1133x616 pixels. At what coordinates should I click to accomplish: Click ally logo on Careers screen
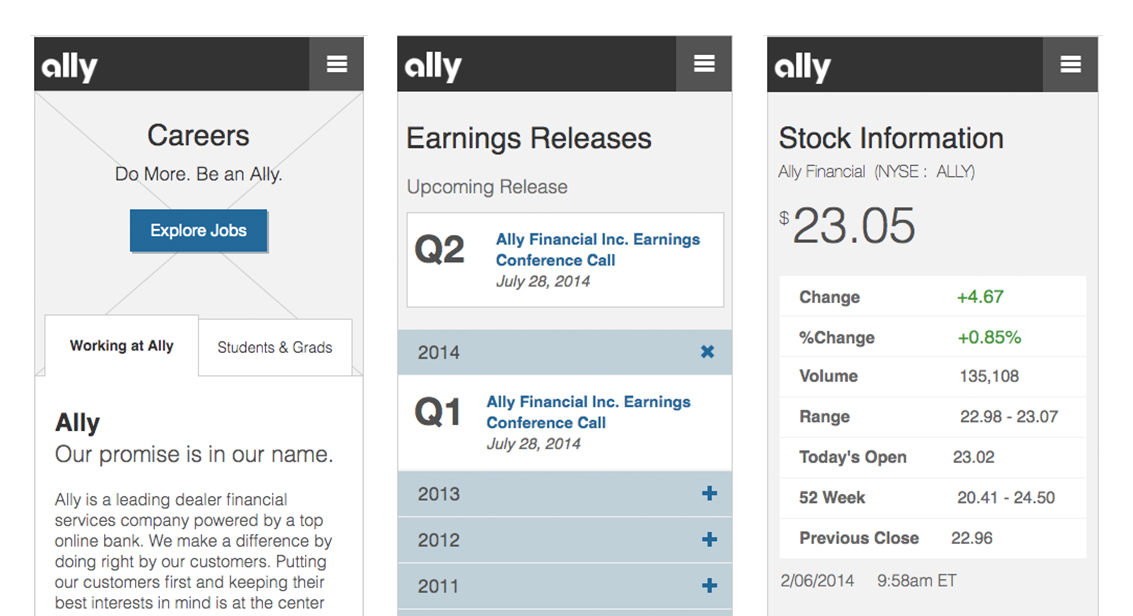(69, 67)
